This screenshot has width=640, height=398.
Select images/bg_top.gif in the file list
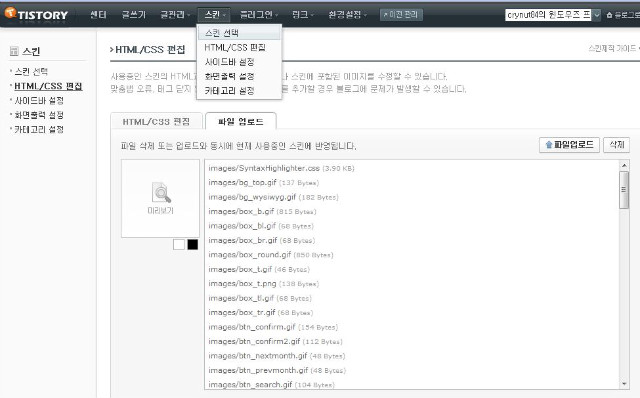(264, 182)
